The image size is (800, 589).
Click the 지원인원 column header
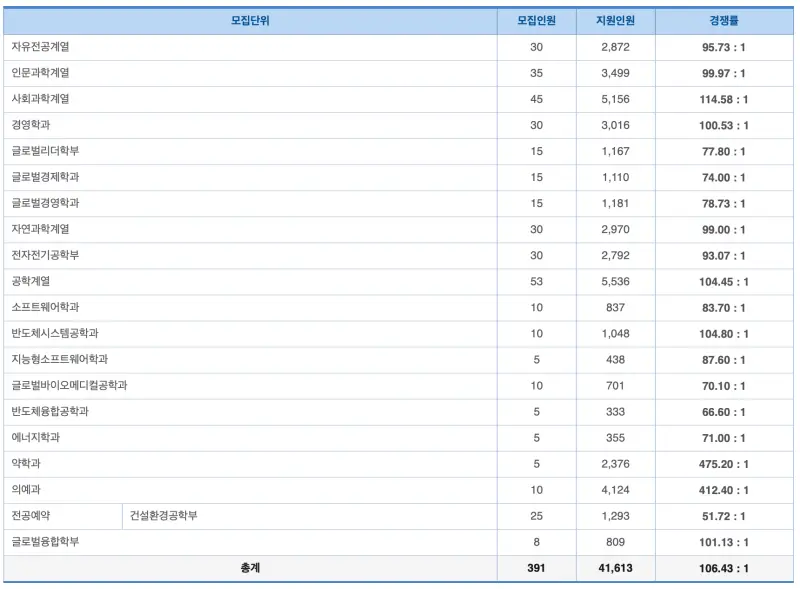coord(615,21)
